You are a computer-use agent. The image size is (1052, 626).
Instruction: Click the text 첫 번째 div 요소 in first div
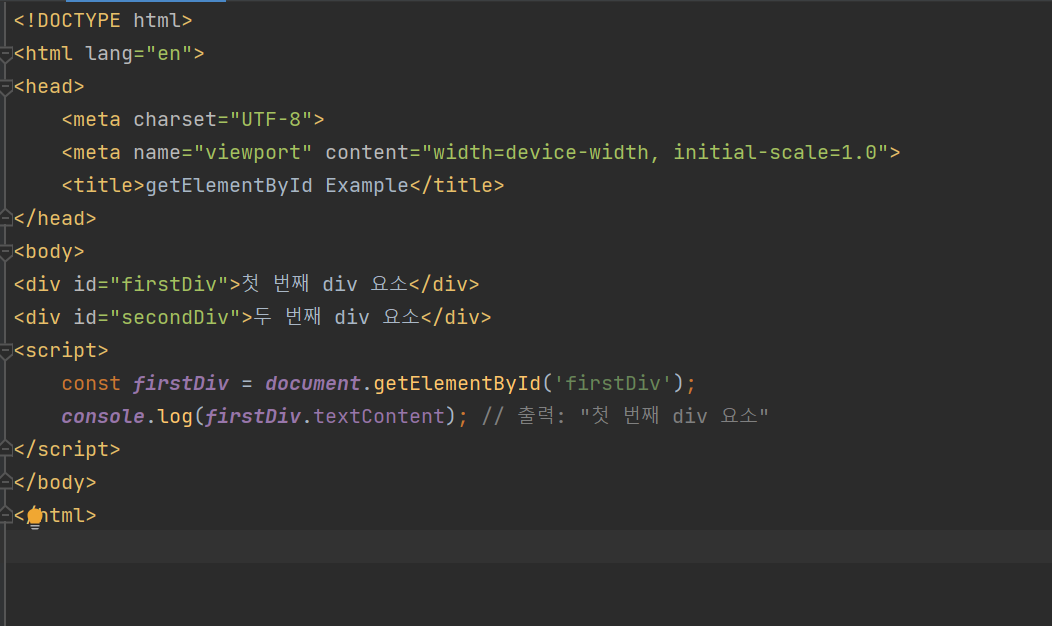point(325,284)
